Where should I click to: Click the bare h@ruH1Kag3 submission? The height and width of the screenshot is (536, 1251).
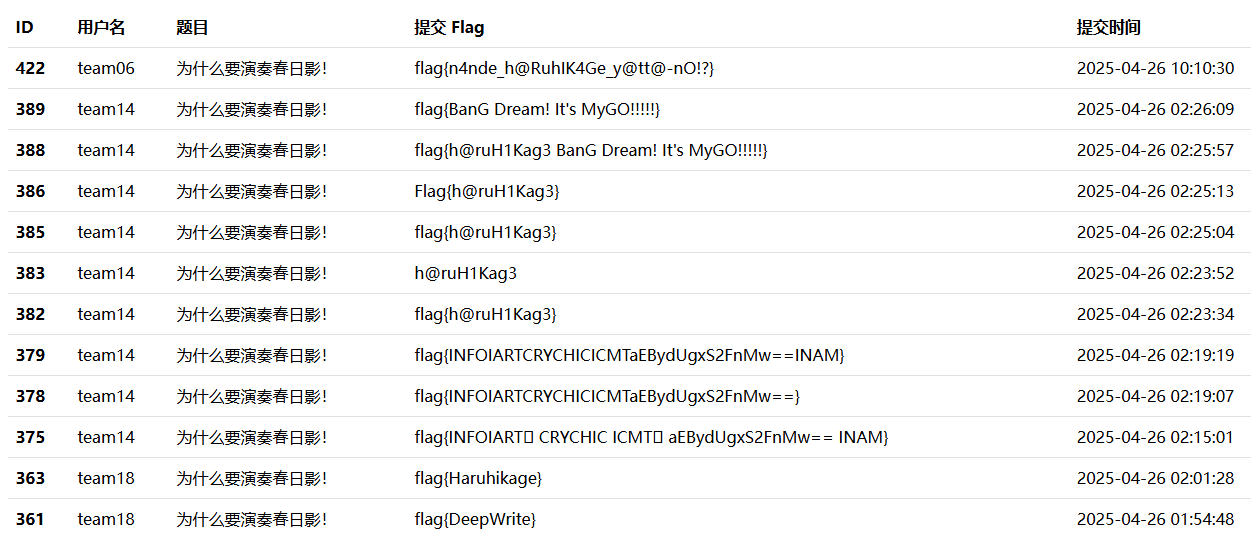[466, 274]
